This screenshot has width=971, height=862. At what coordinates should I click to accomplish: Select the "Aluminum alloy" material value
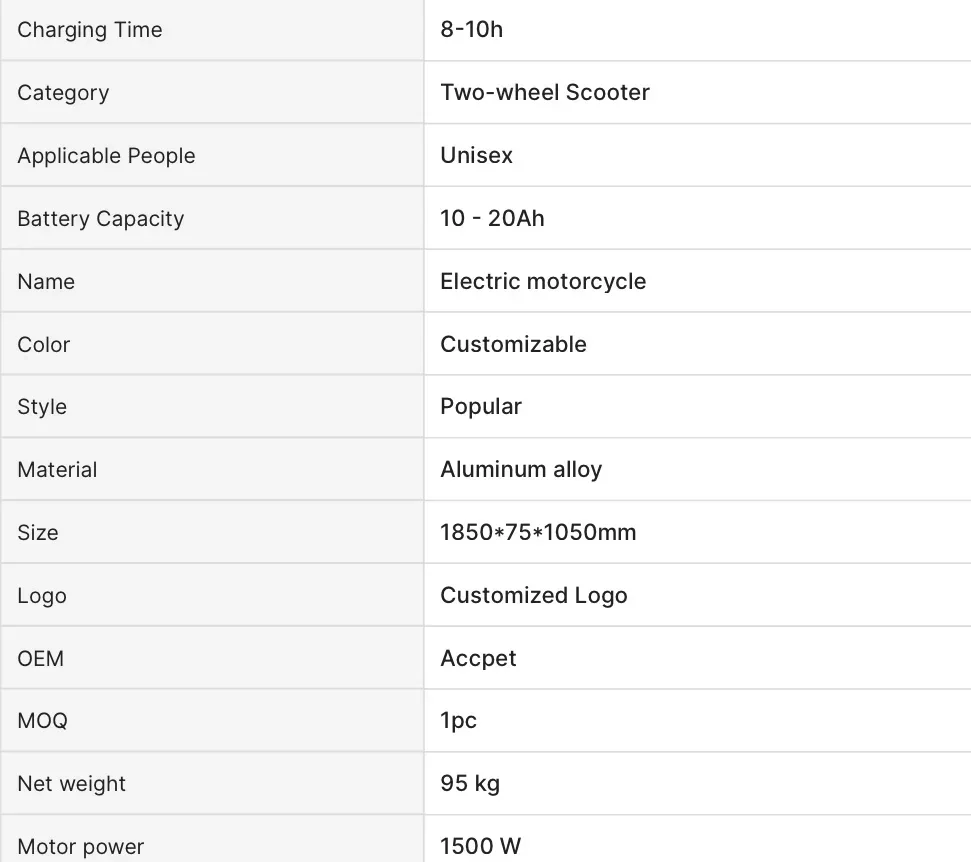pyautogui.click(x=521, y=470)
